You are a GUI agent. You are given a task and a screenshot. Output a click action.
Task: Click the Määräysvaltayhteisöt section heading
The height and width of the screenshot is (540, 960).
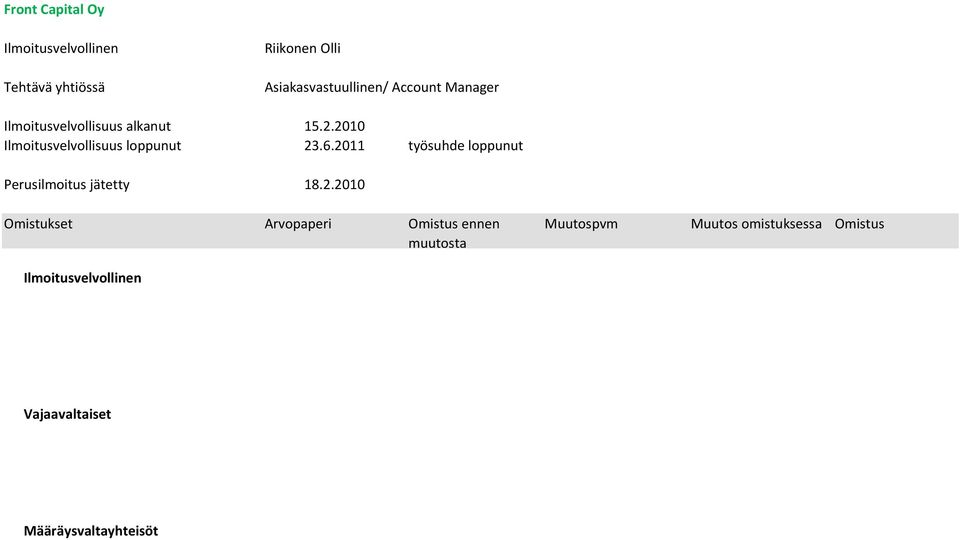click(91, 531)
